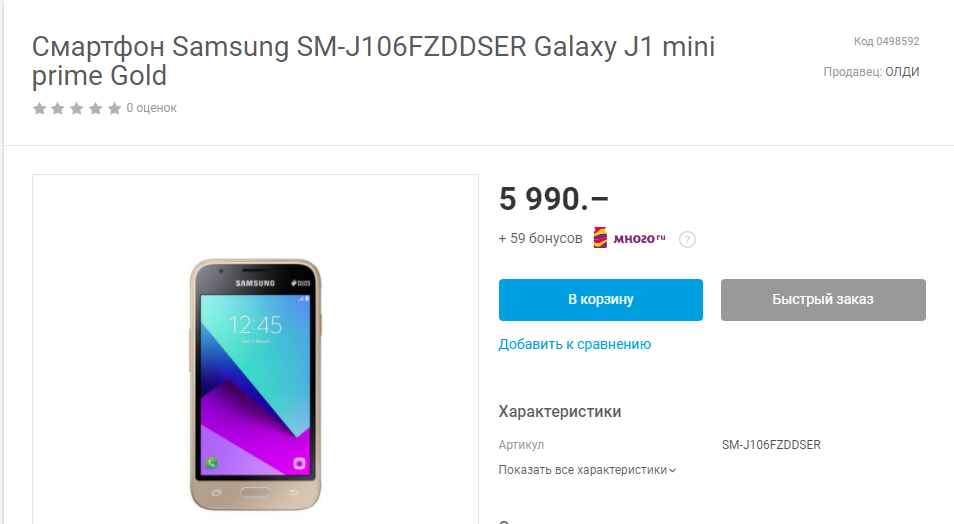Click the product title heading

coord(373,61)
